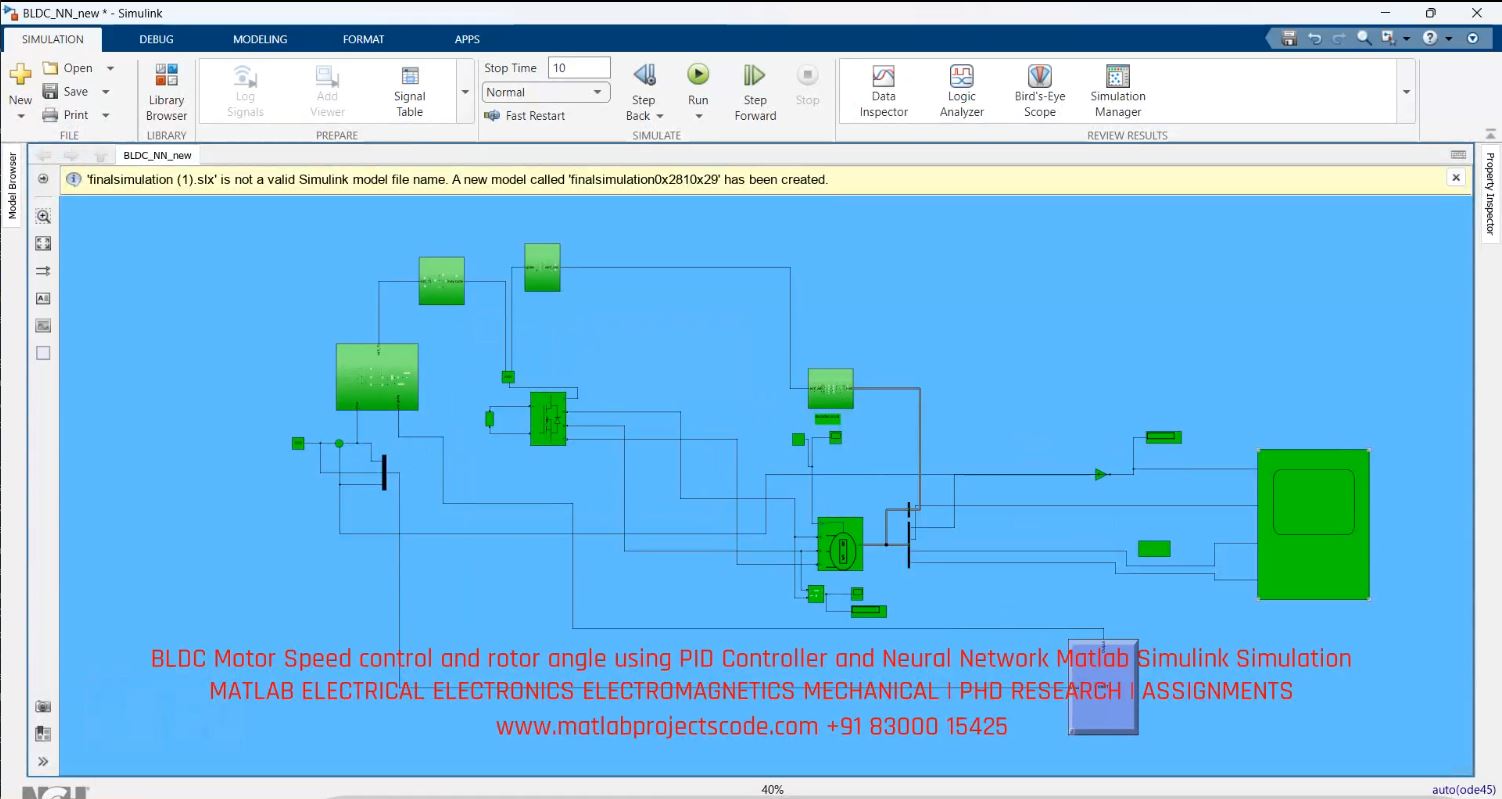Select the large green Scope block
Viewport: 1502px width, 799px height.
point(1313,524)
